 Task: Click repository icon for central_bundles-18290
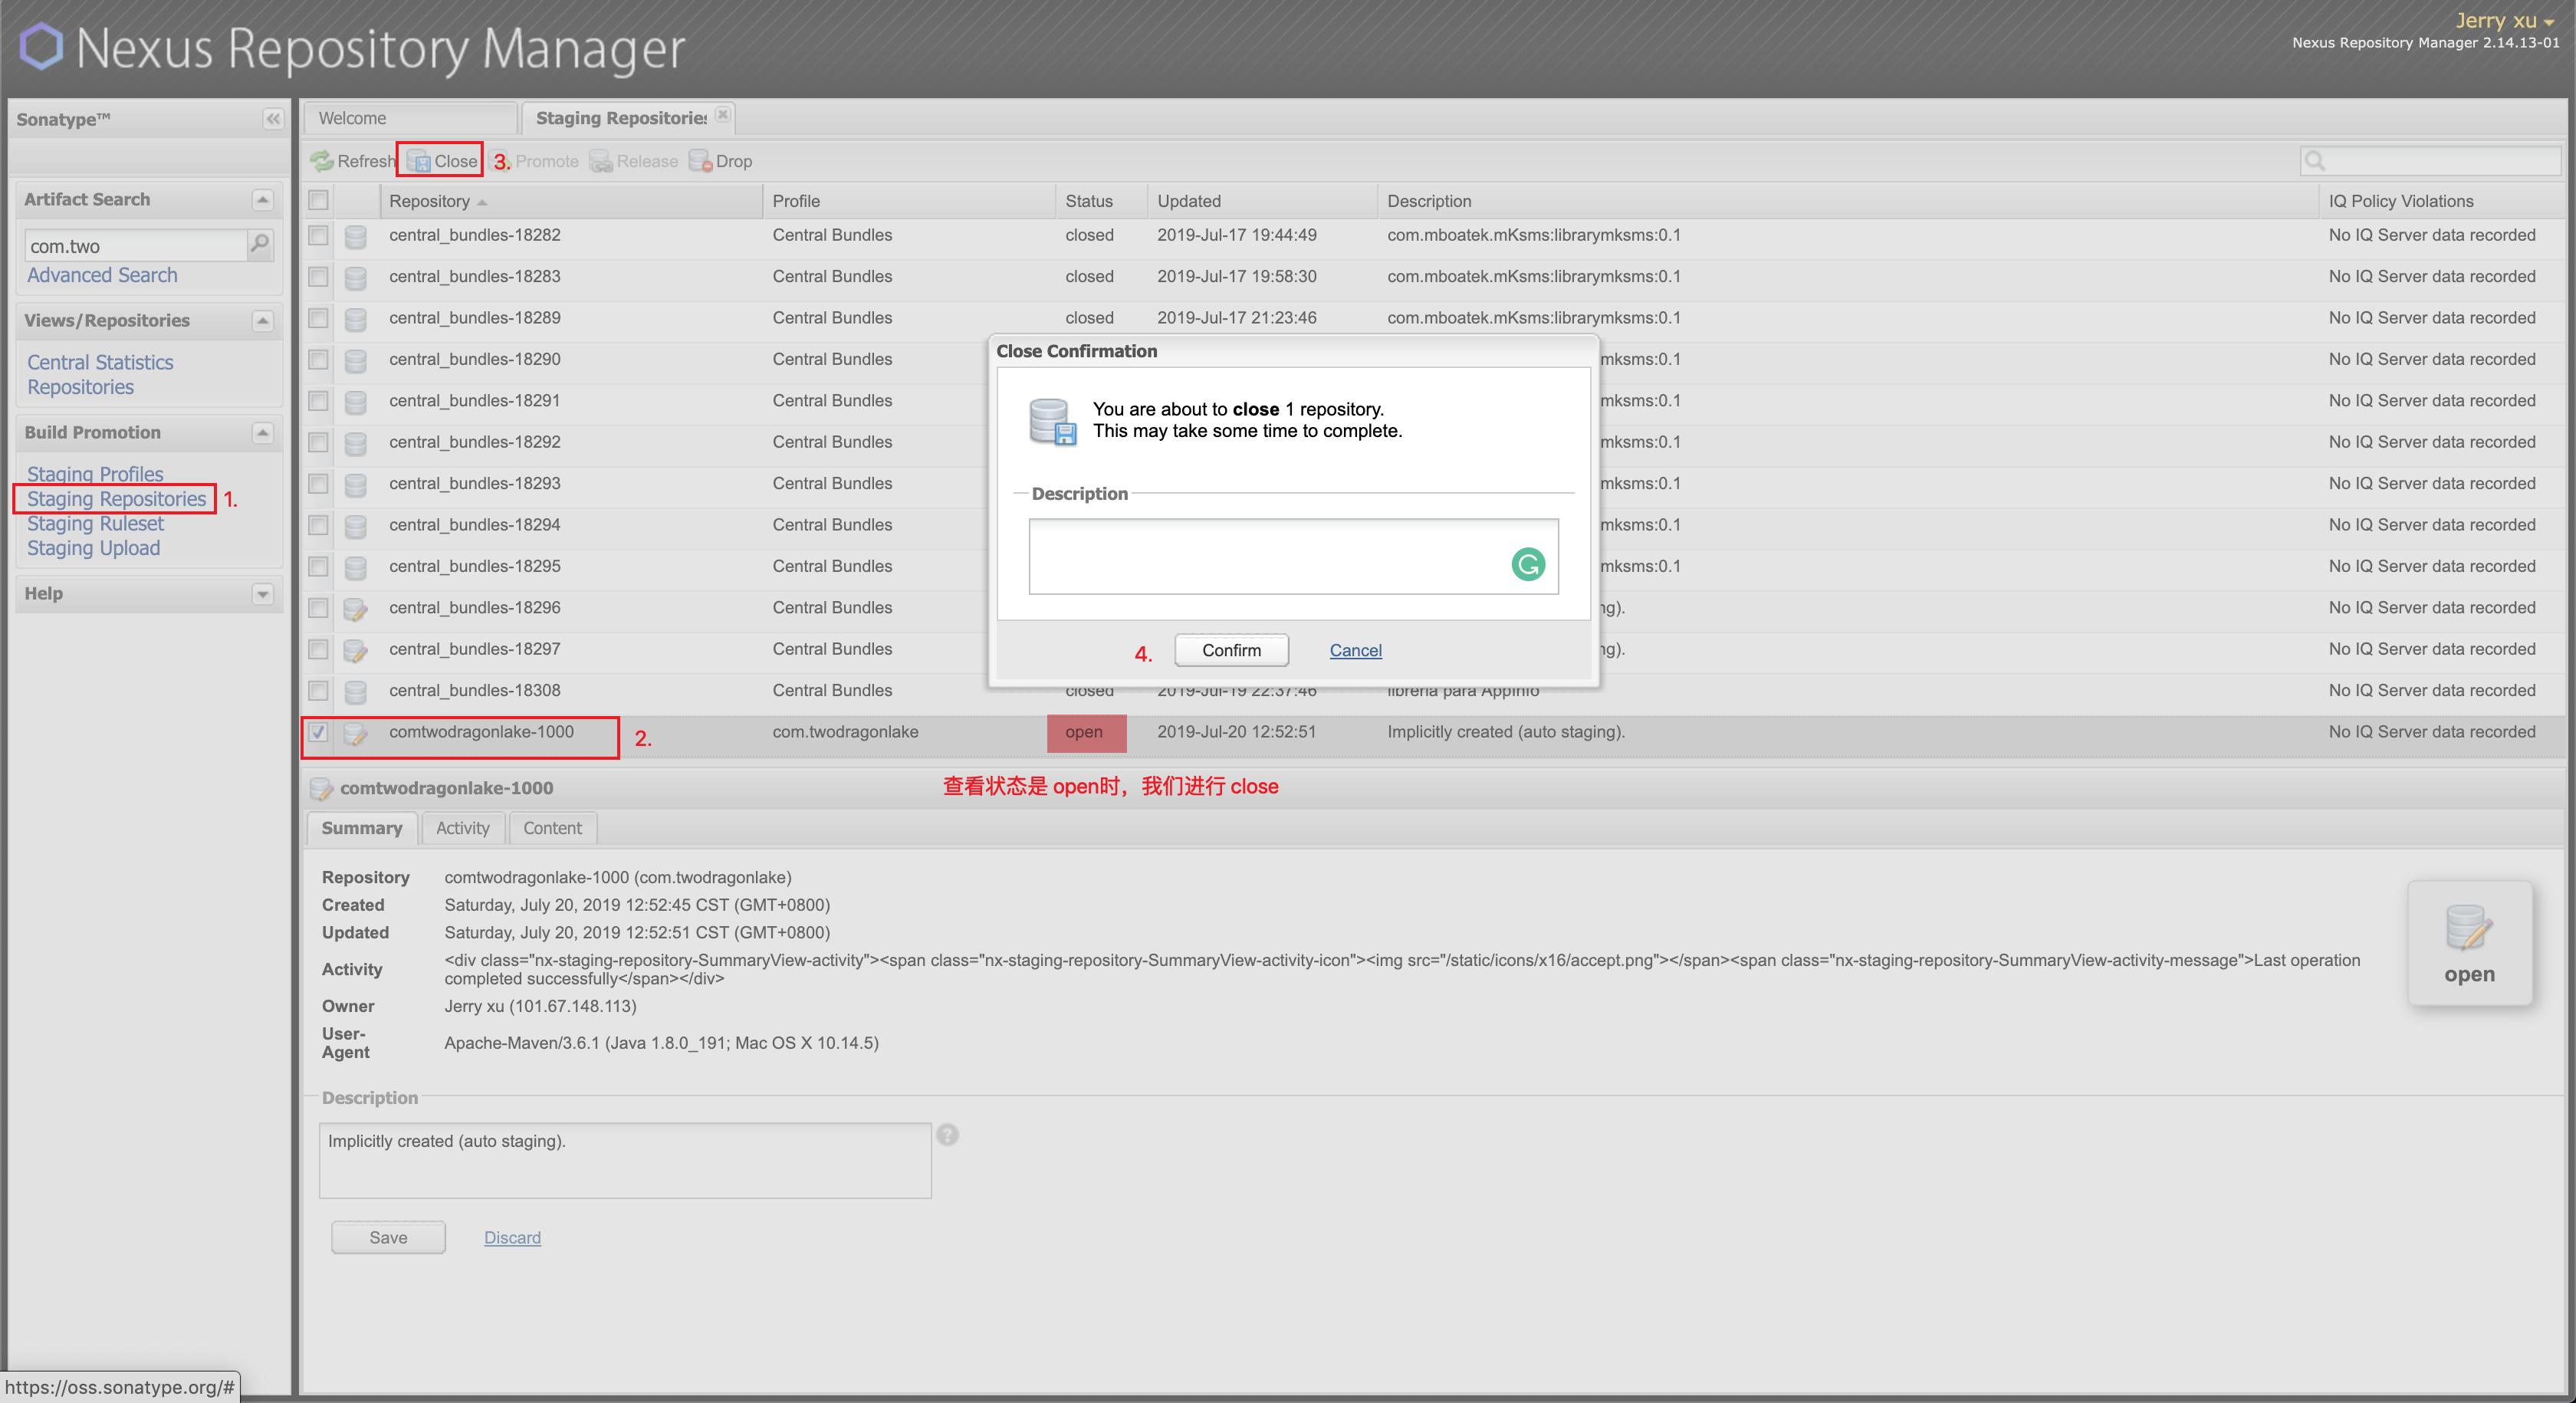(355, 360)
